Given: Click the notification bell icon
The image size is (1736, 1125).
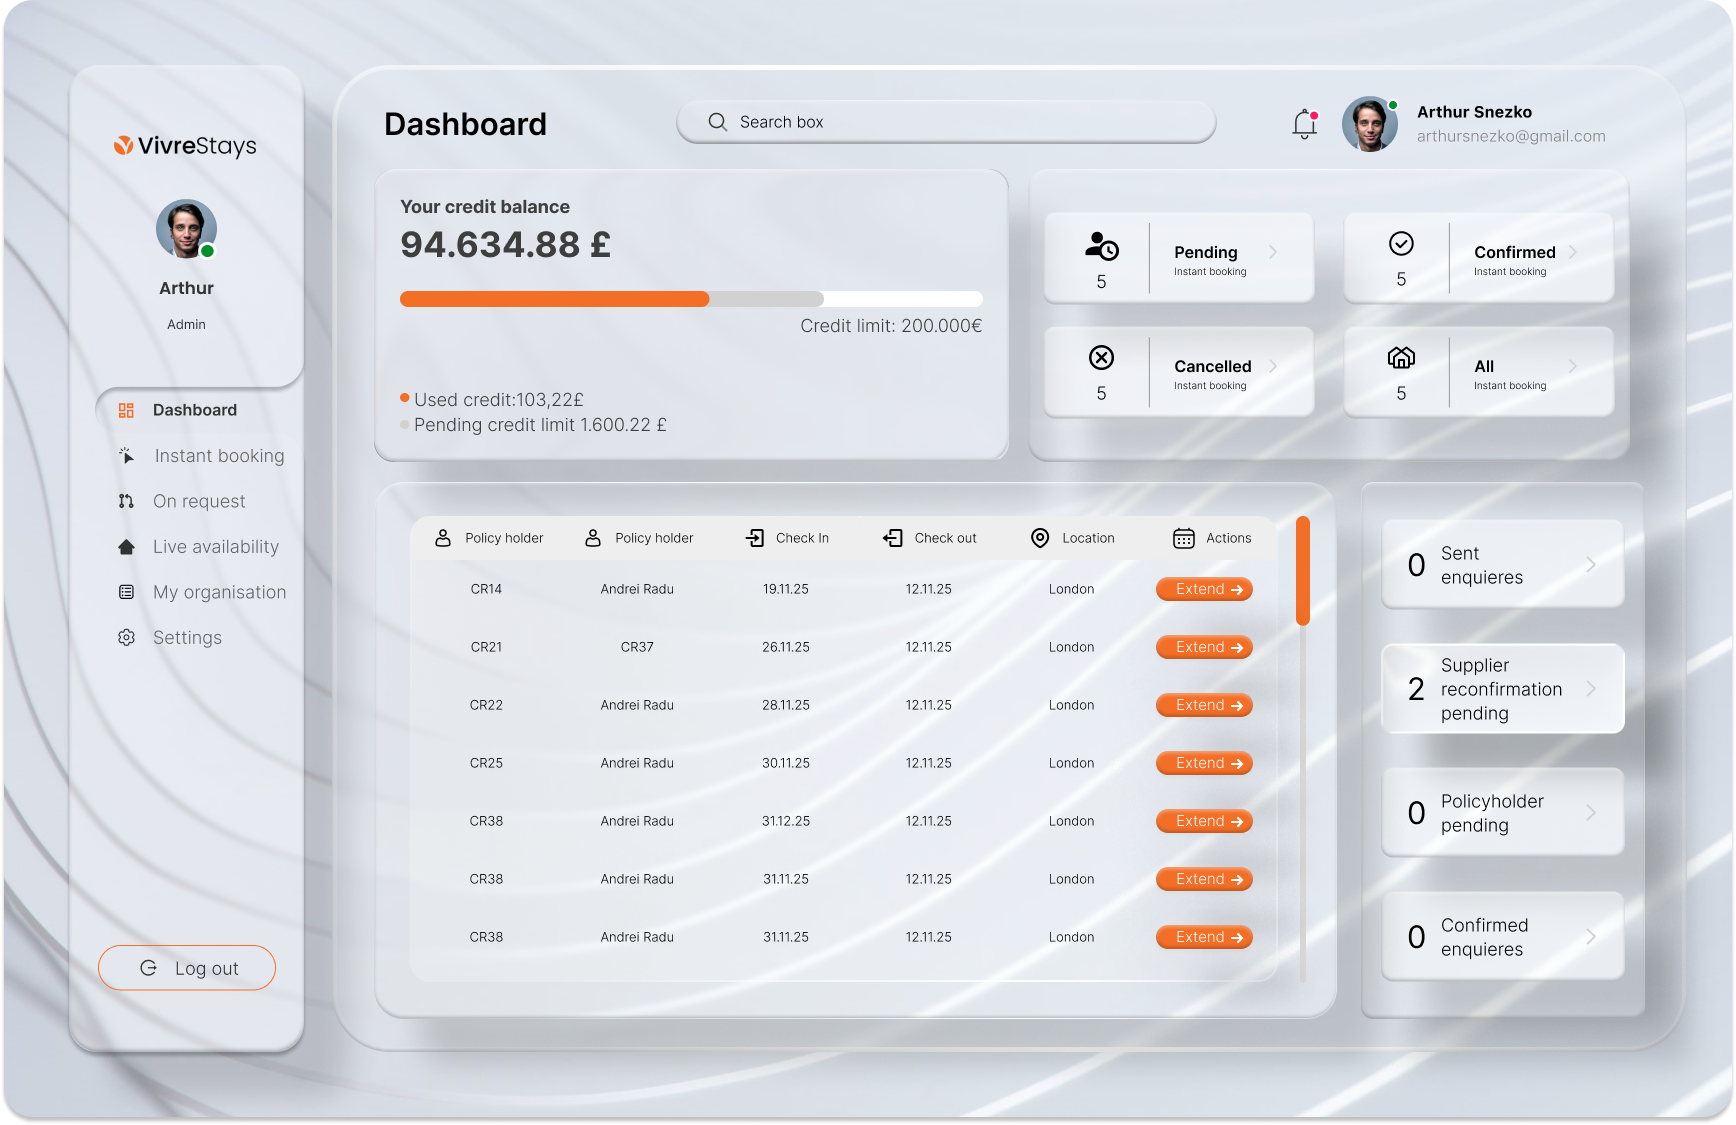Looking at the screenshot, I should [1304, 124].
